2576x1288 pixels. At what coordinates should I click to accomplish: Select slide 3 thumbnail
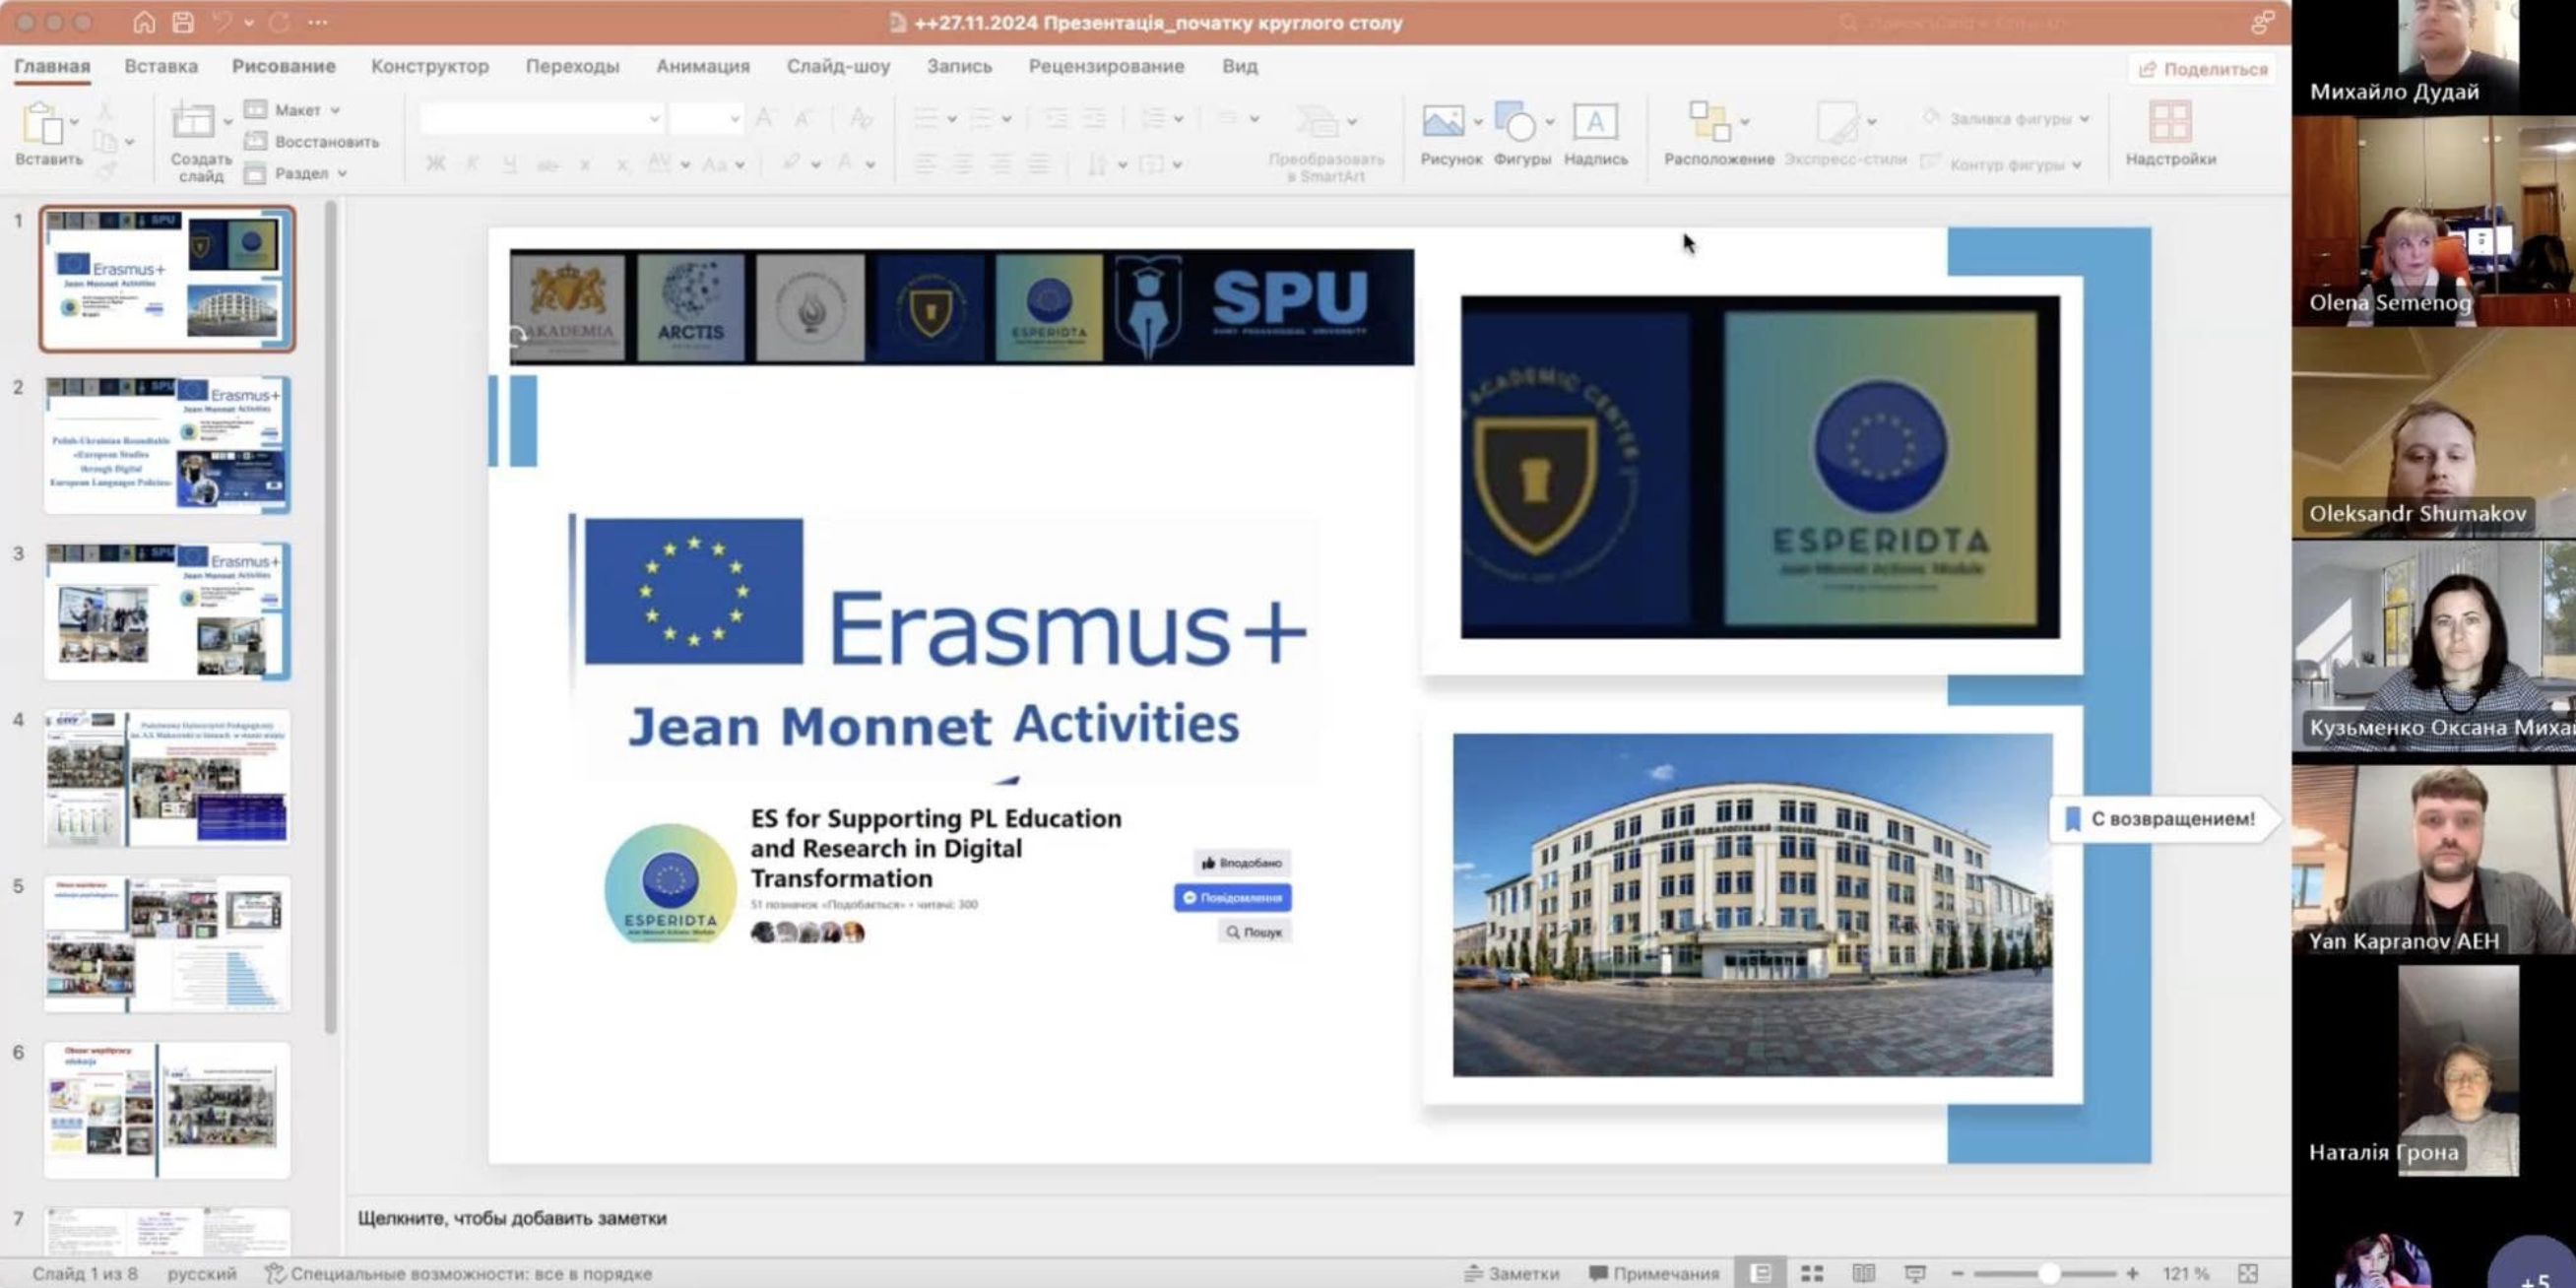pos(167,611)
